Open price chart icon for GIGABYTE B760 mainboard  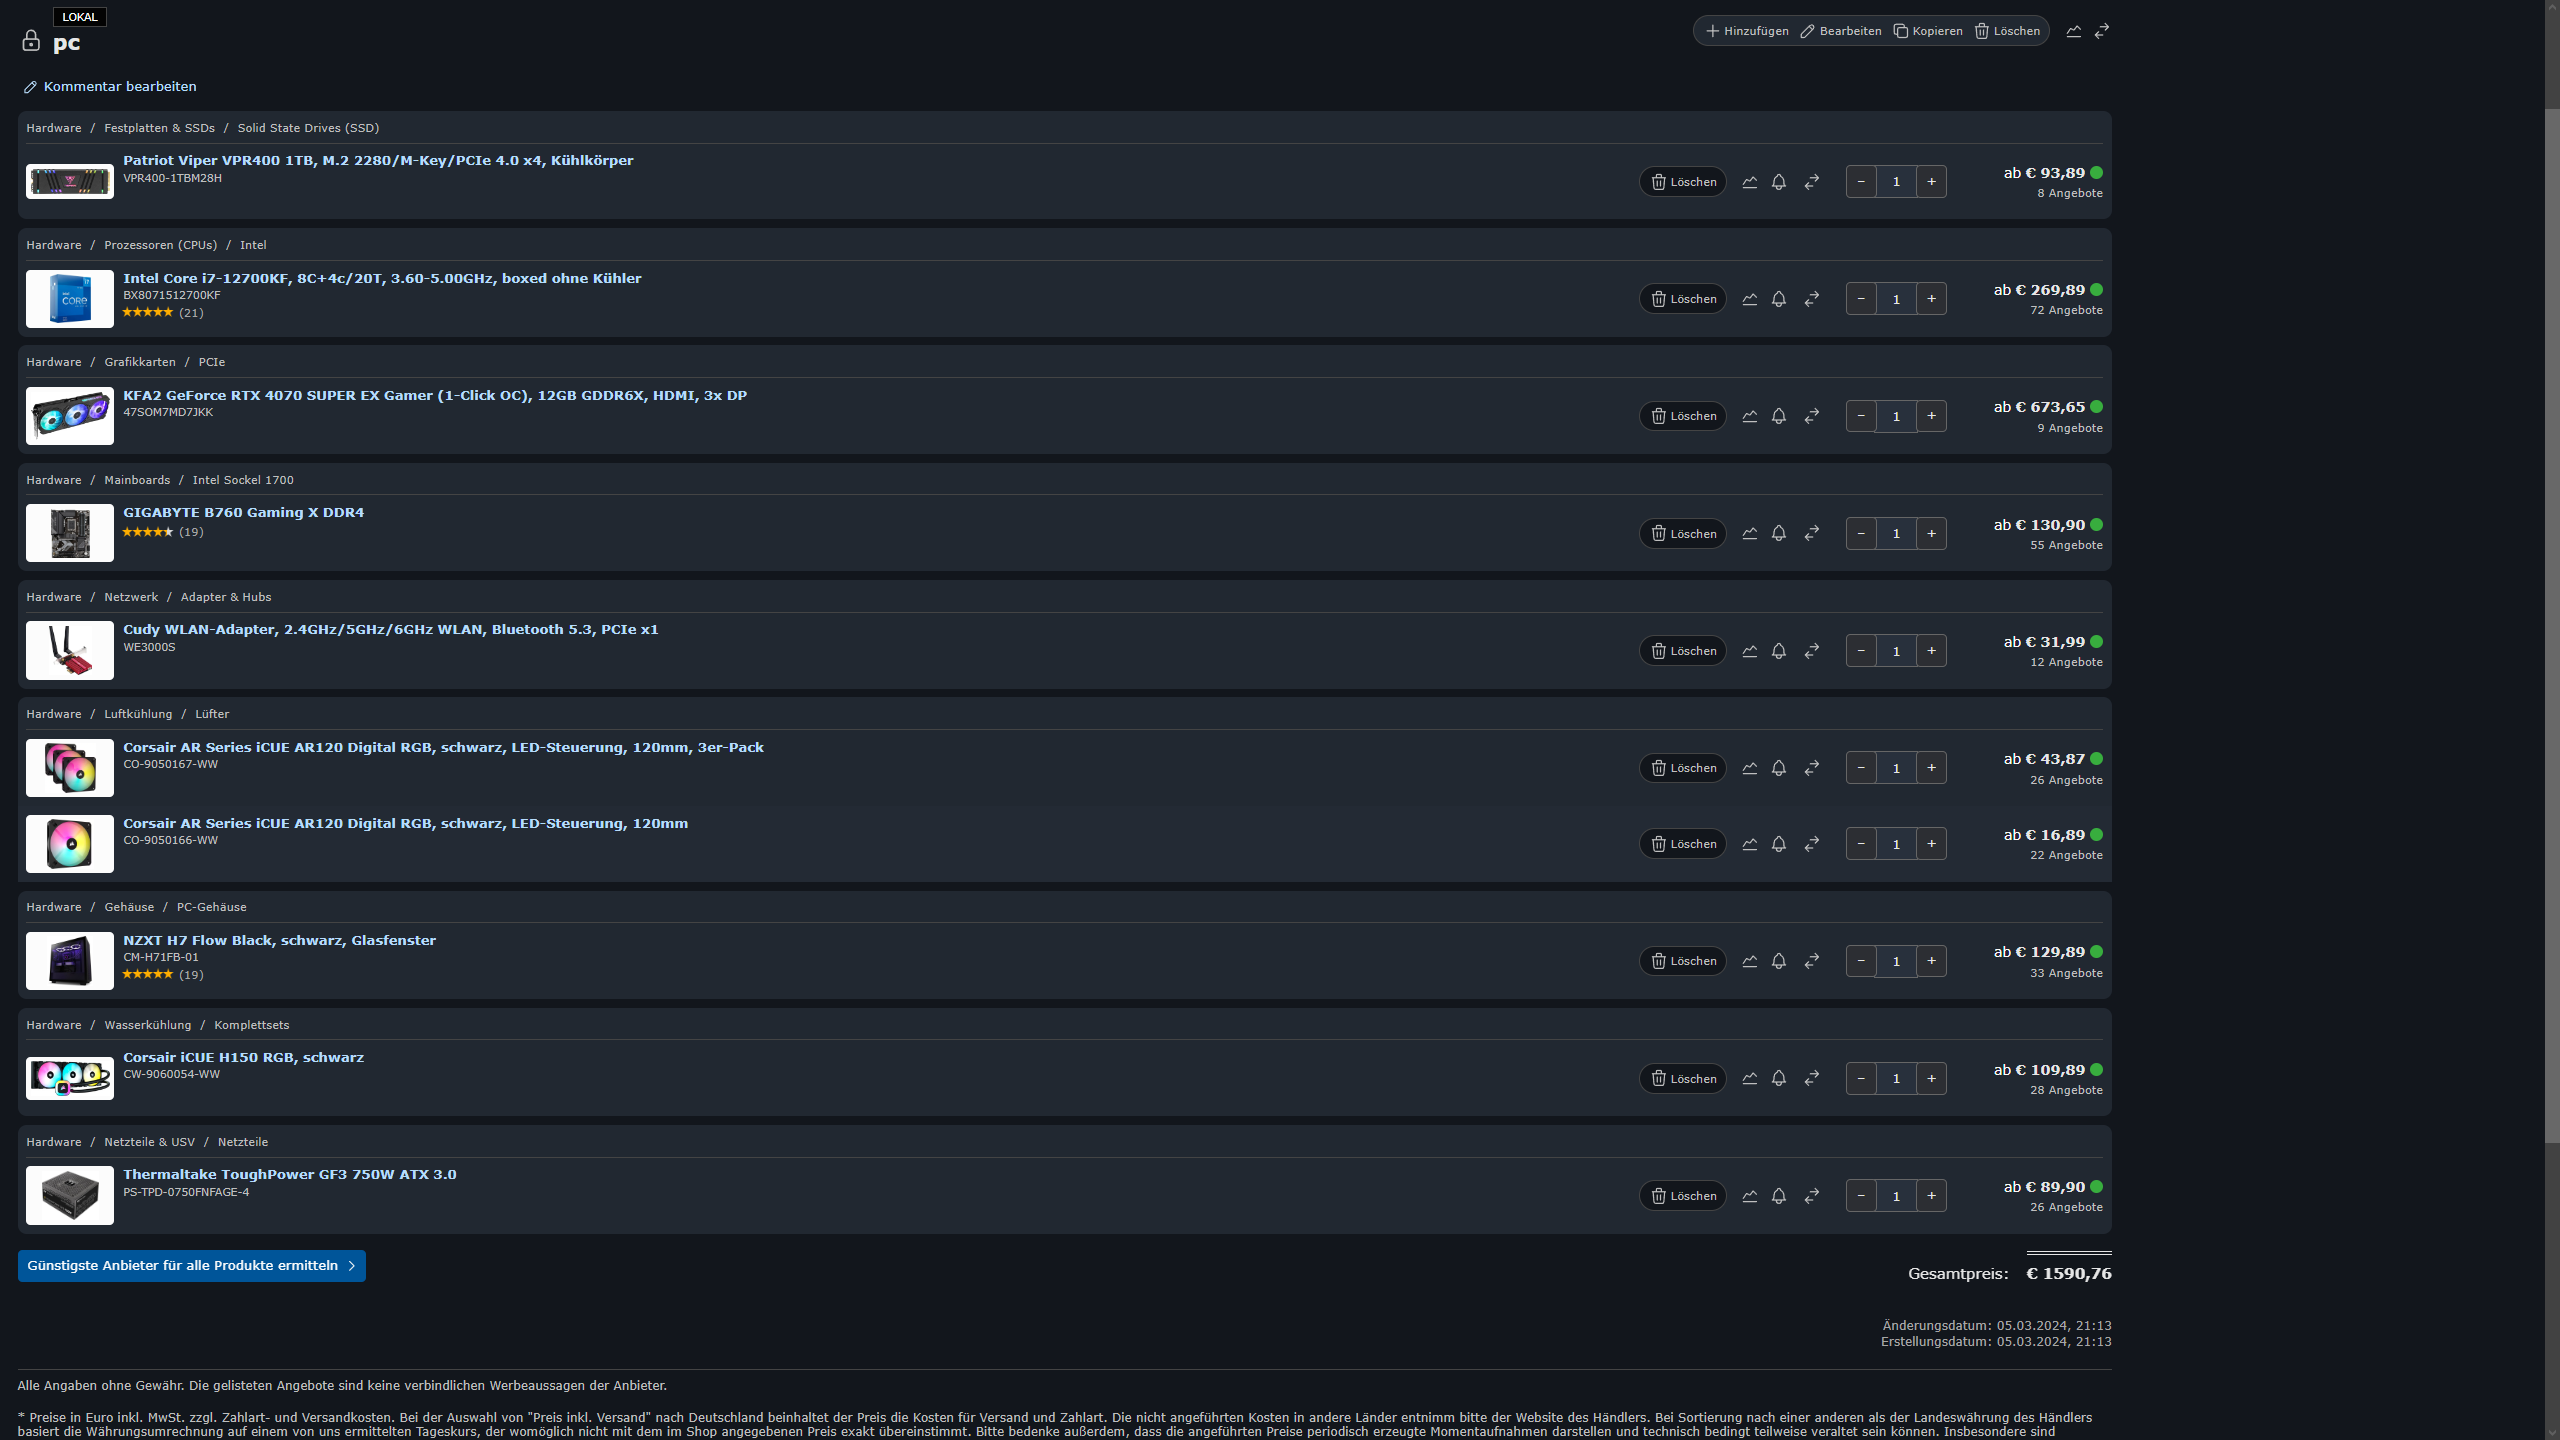(1749, 534)
